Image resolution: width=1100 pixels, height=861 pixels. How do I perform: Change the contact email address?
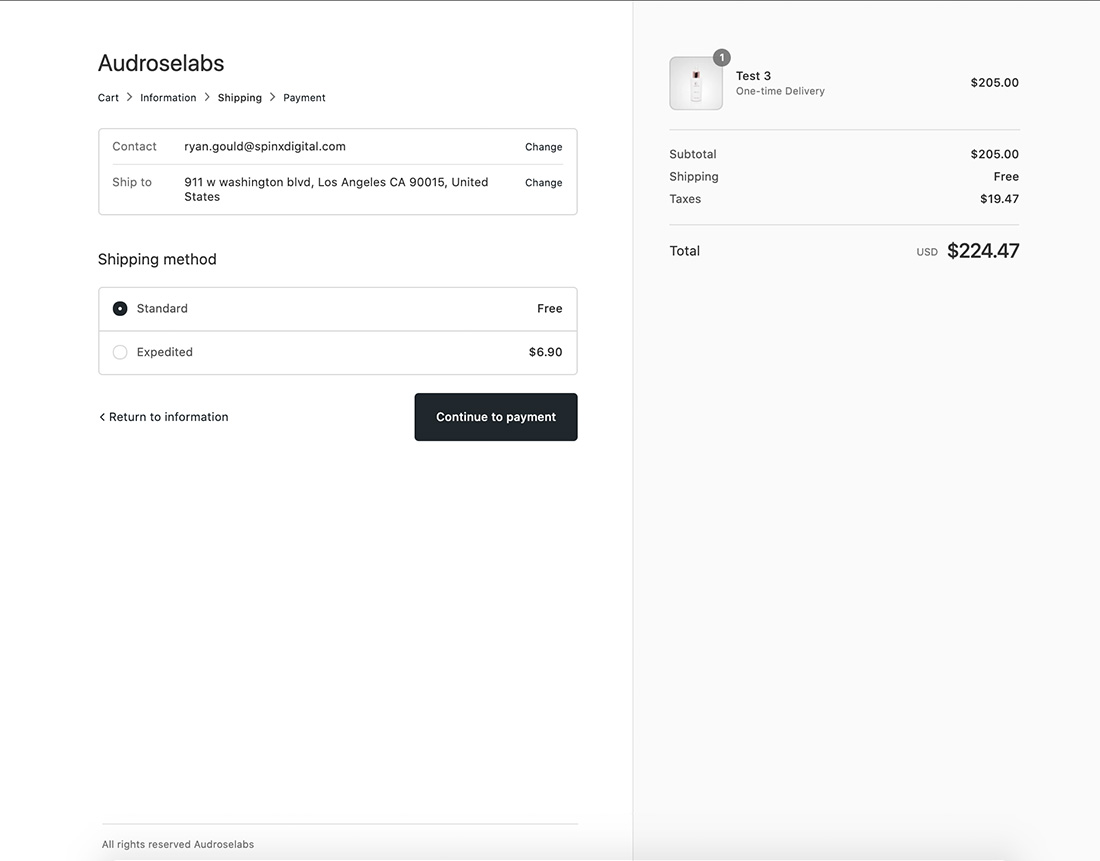[x=543, y=146]
